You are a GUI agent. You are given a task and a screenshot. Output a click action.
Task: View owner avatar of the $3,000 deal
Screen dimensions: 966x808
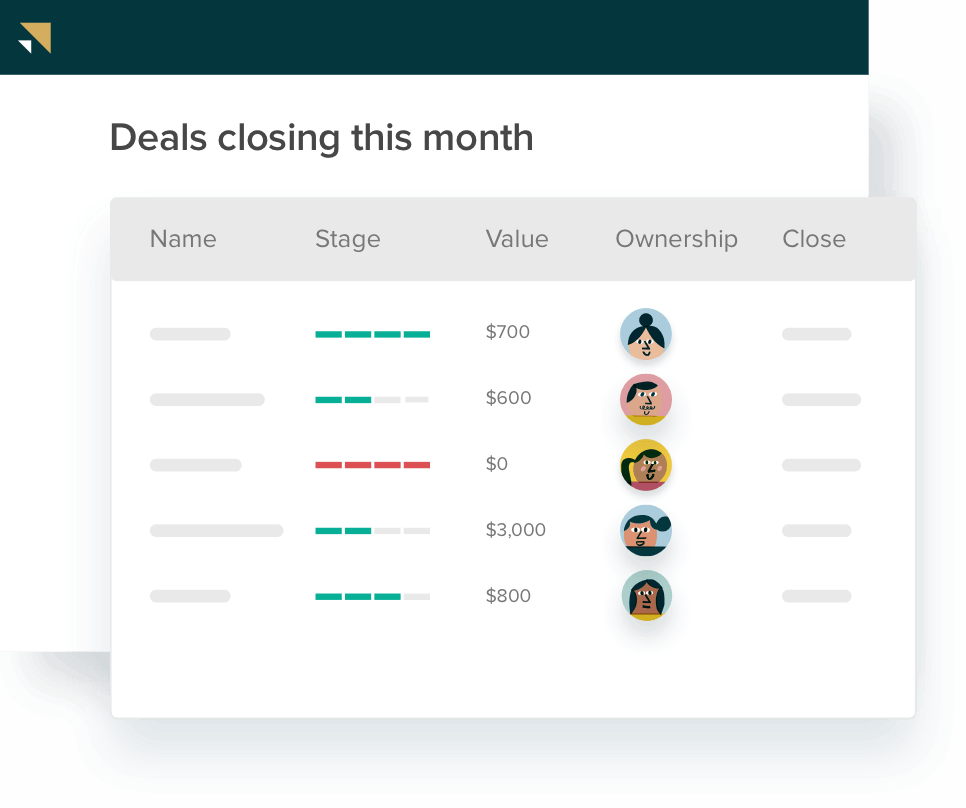tap(645, 531)
